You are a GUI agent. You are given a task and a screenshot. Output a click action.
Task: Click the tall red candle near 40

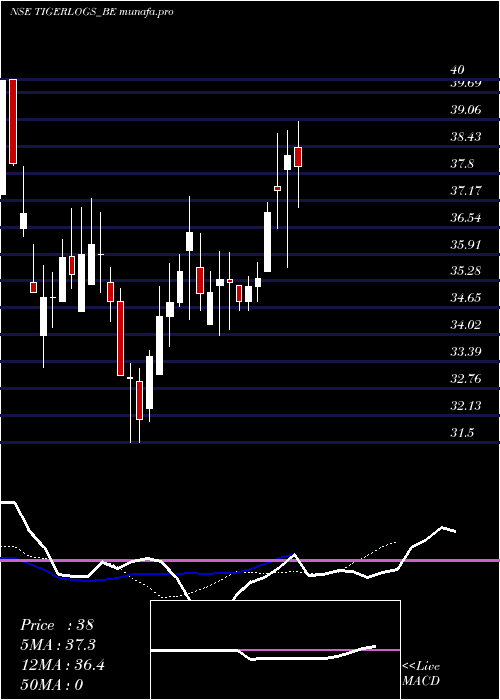click(13, 122)
